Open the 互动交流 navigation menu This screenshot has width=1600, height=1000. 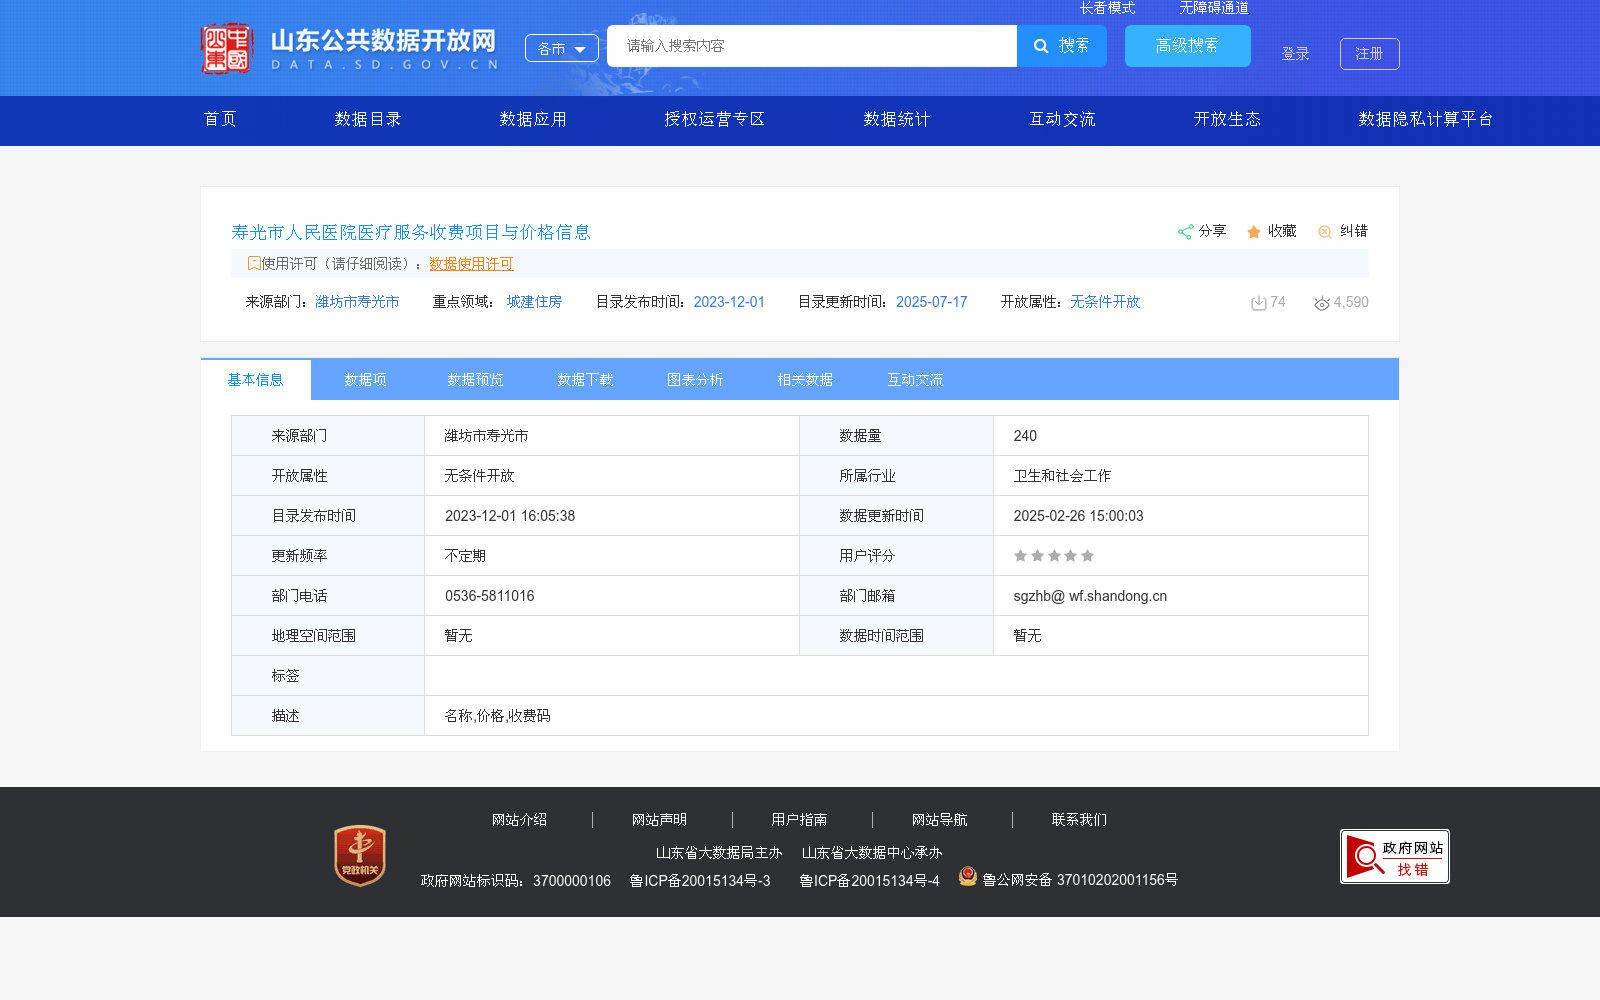[1061, 119]
